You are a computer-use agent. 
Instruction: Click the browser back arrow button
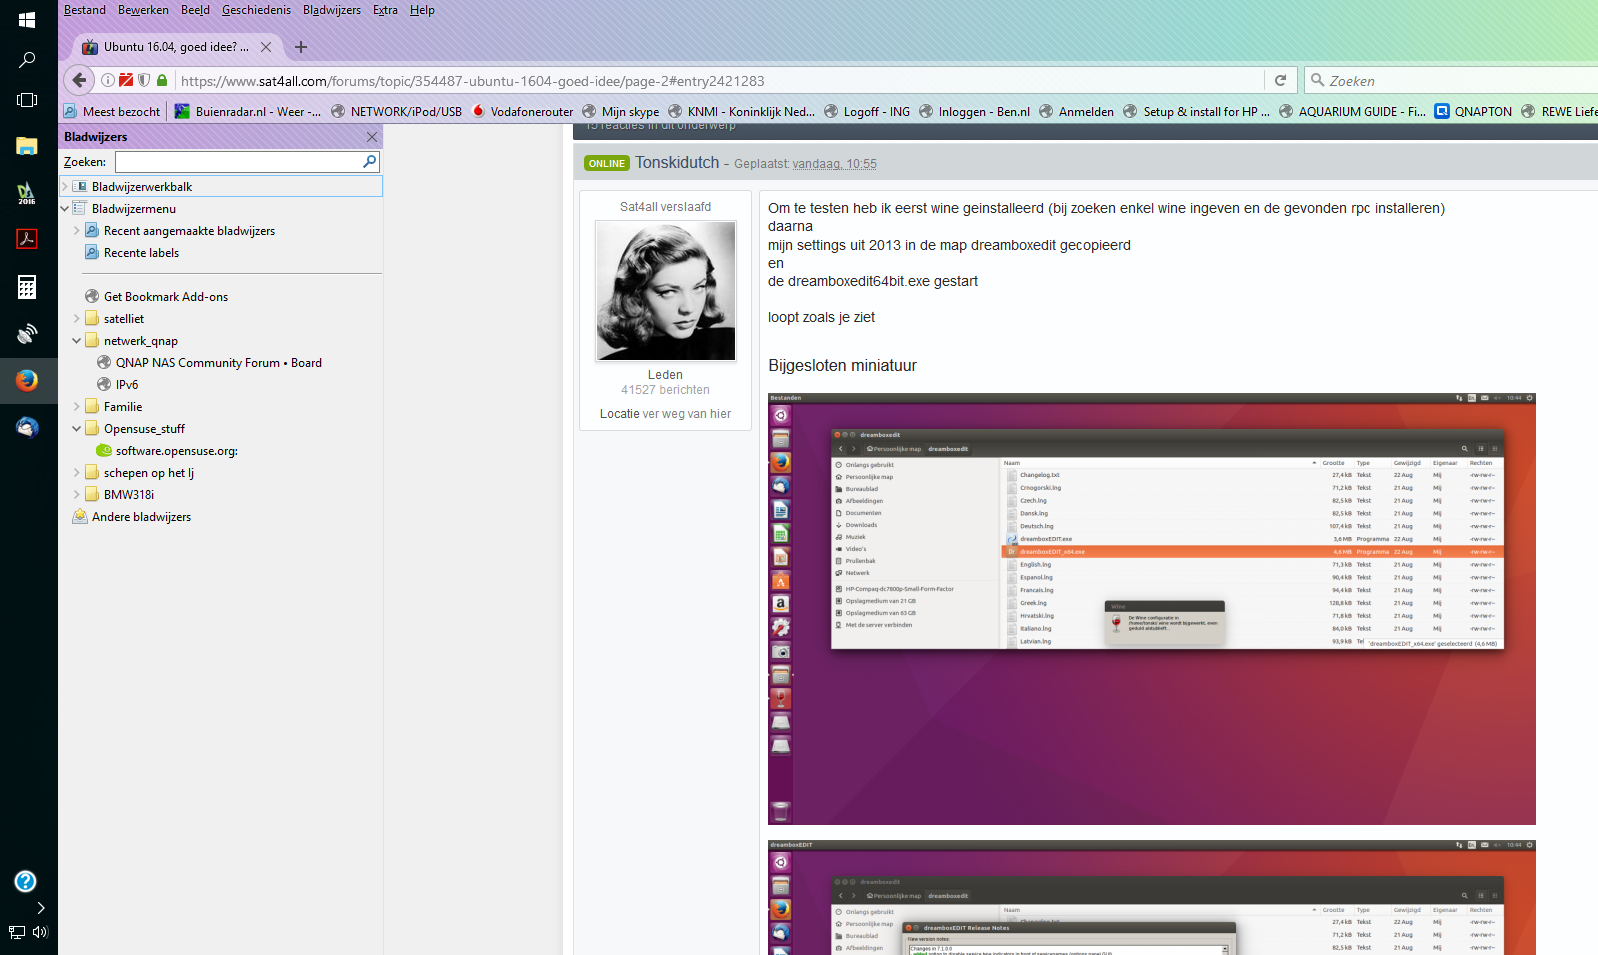79,80
